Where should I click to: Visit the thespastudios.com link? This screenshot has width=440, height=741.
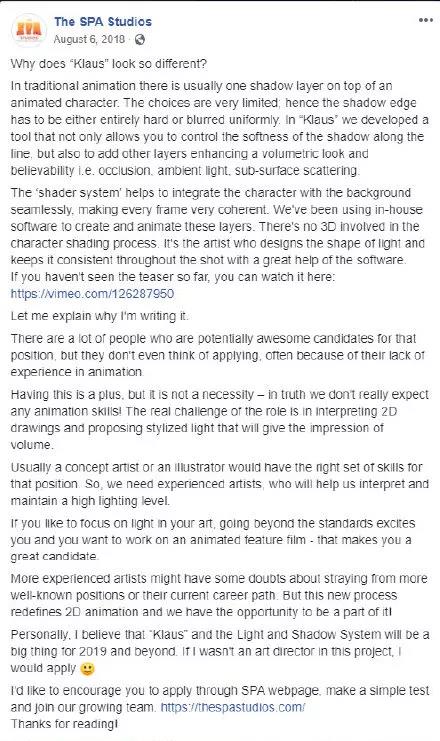(233, 707)
